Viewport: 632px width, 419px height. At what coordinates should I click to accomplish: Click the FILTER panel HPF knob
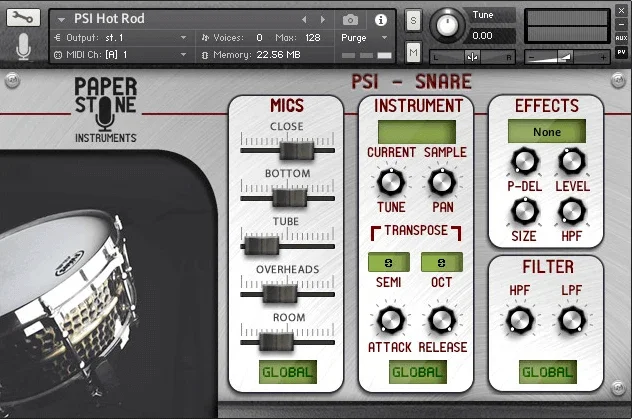coord(520,320)
